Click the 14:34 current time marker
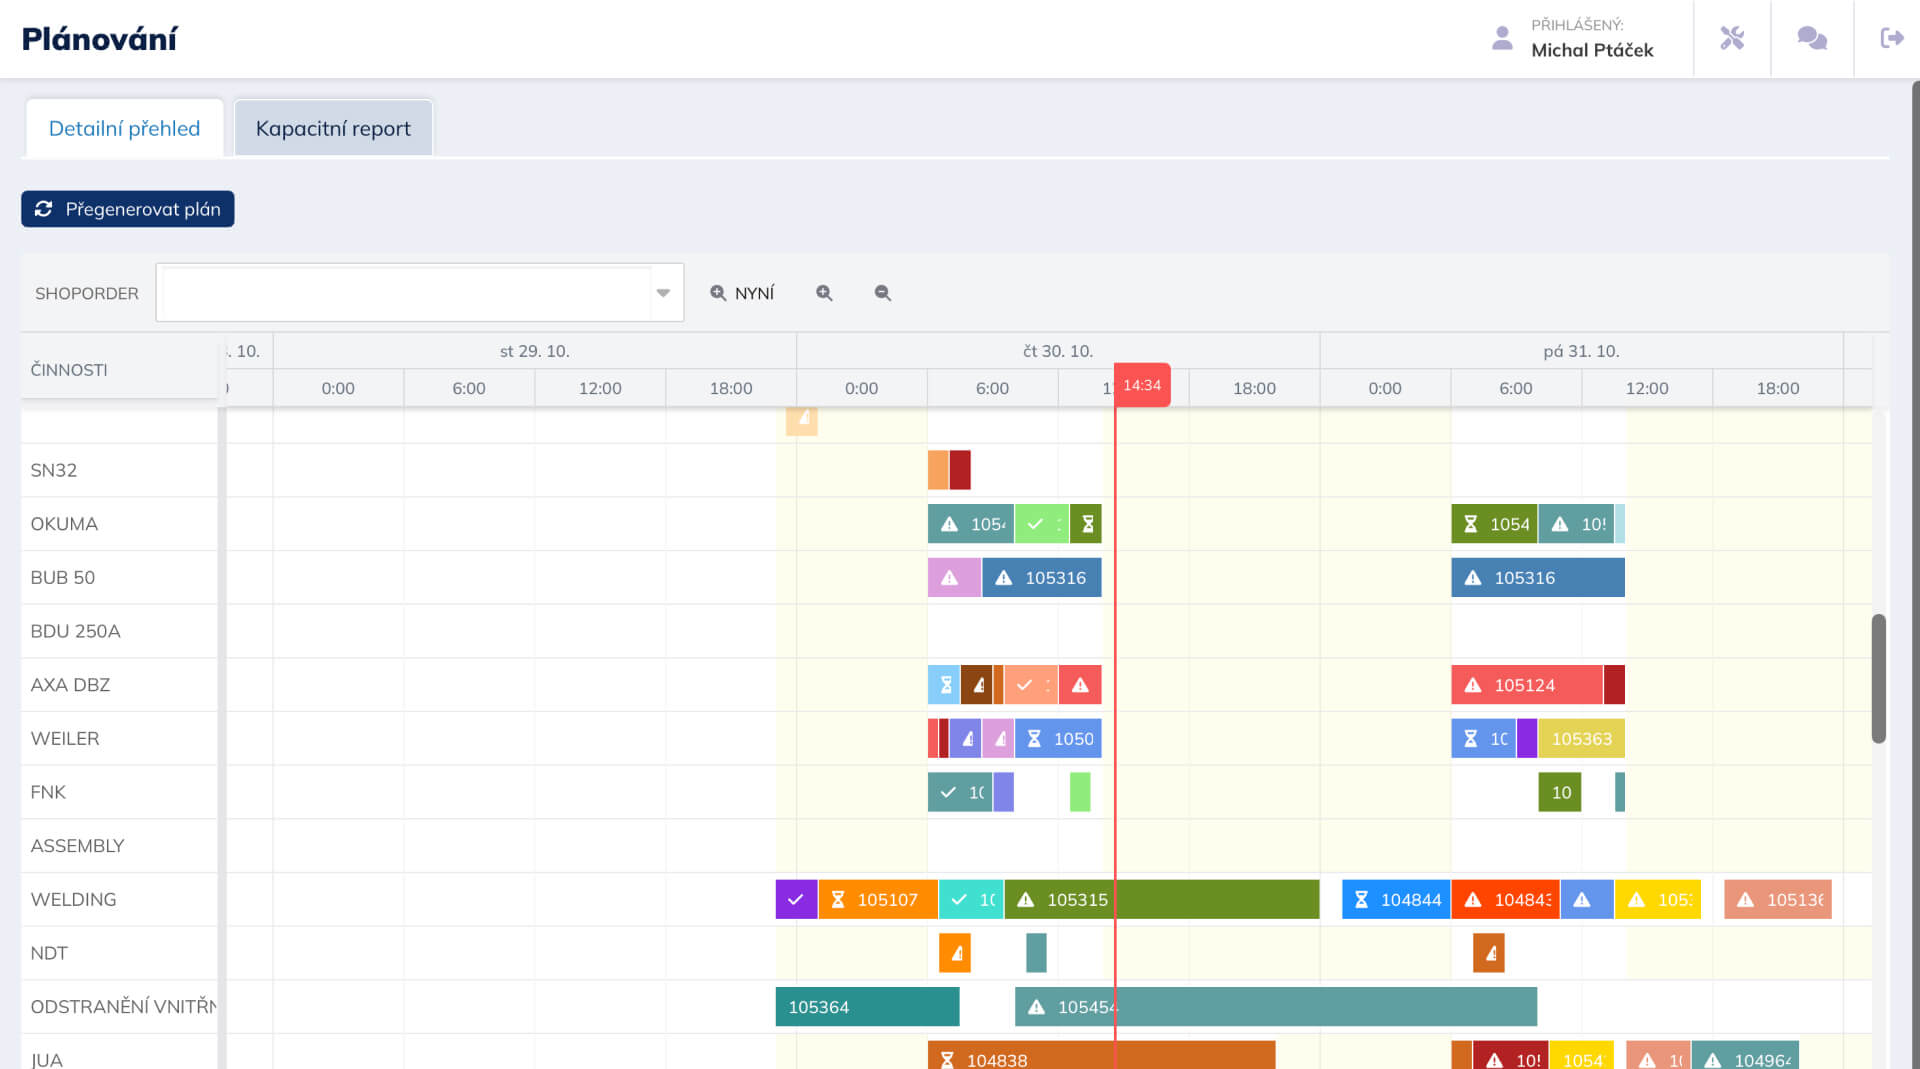Viewport: 1920px width, 1069px height. [1142, 385]
